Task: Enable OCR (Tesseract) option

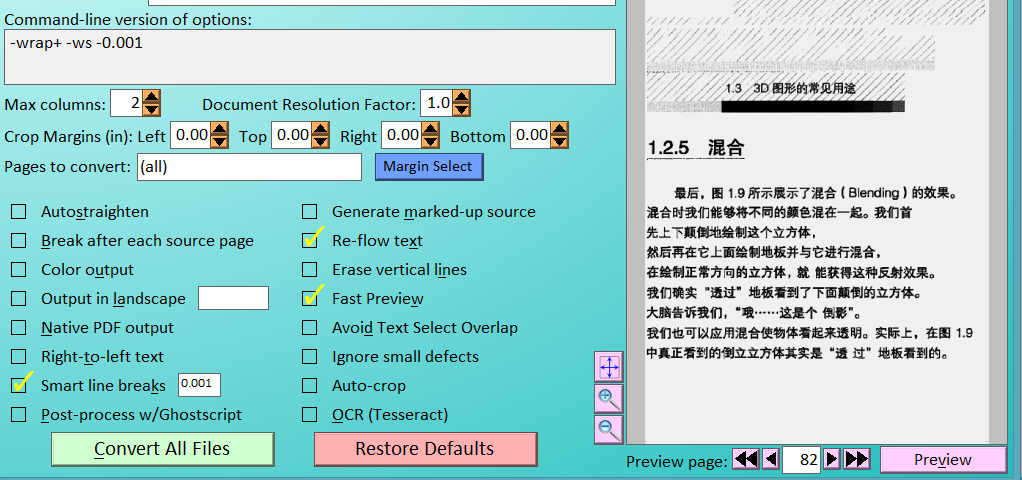Action: click(x=310, y=415)
